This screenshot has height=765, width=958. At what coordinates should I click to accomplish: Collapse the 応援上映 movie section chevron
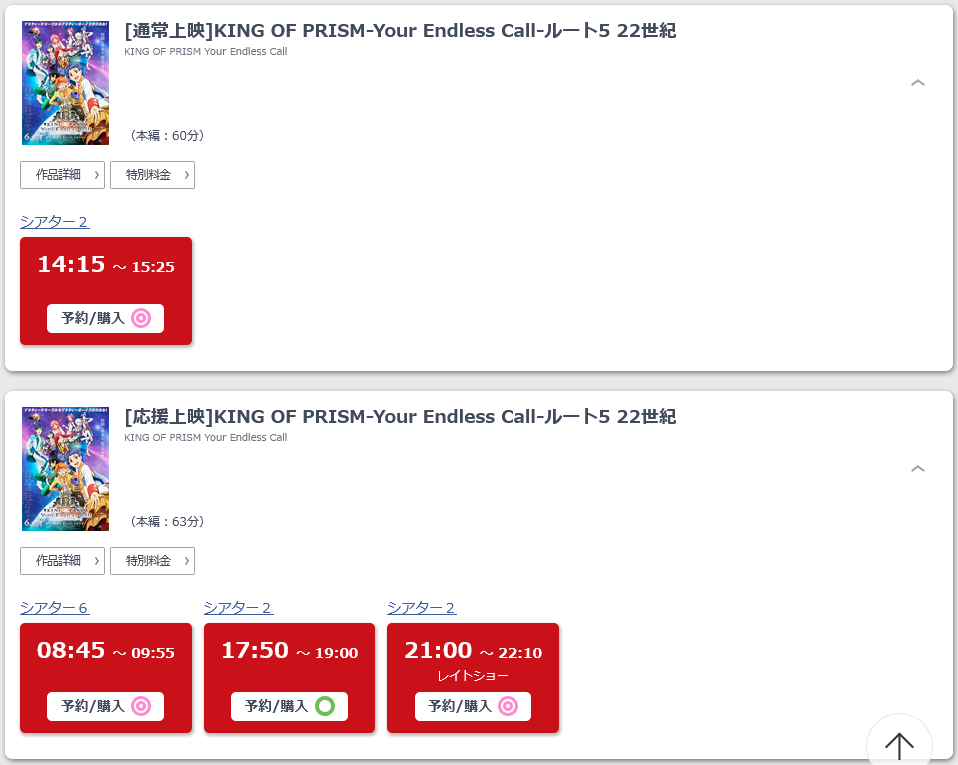click(918, 469)
